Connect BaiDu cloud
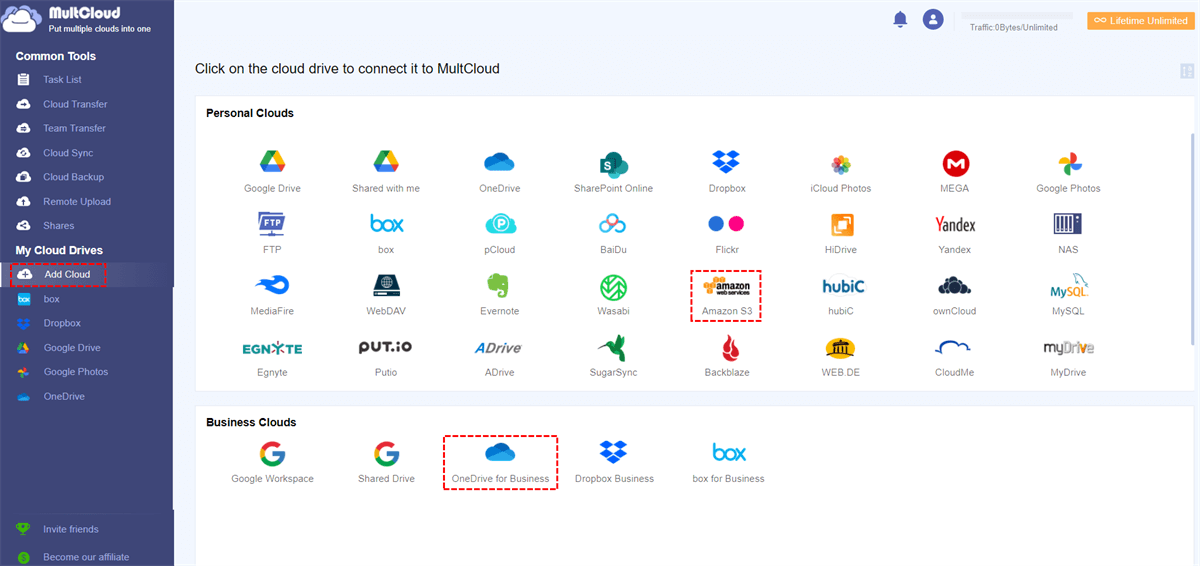This screenshot has height=566, width=1200. (x=613, y=232)
